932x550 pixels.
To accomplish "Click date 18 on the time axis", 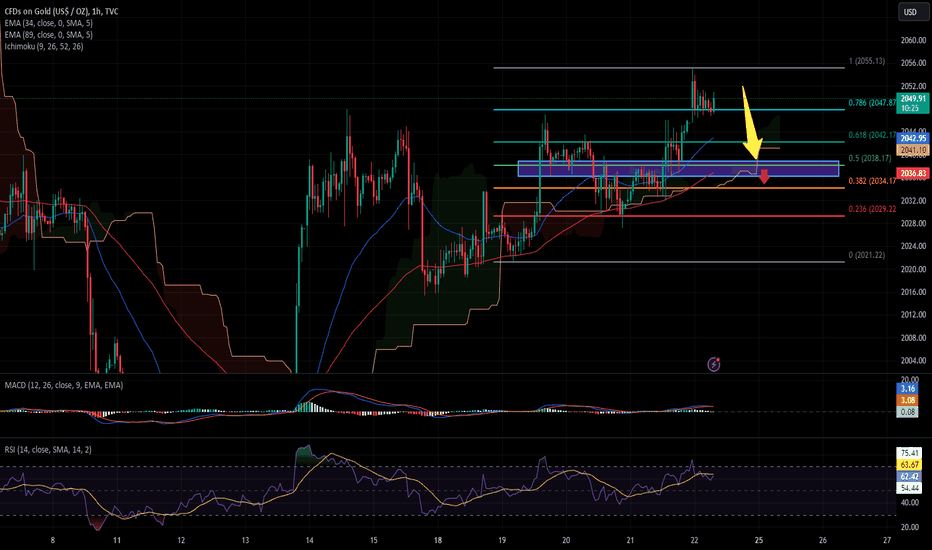I will point(438,540).
